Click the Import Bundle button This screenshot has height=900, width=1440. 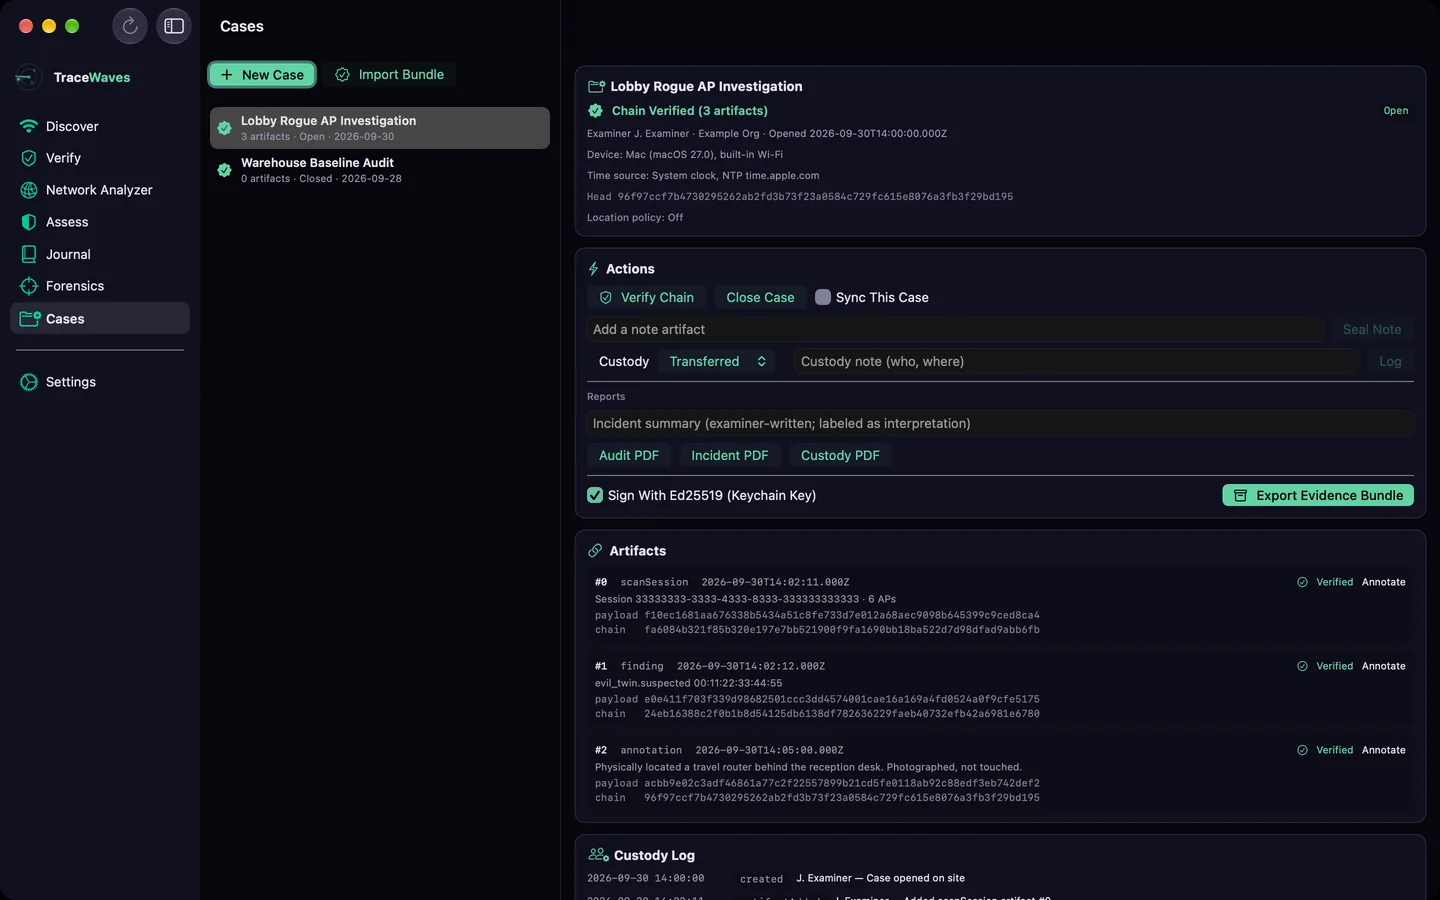(x=390, y=75)
